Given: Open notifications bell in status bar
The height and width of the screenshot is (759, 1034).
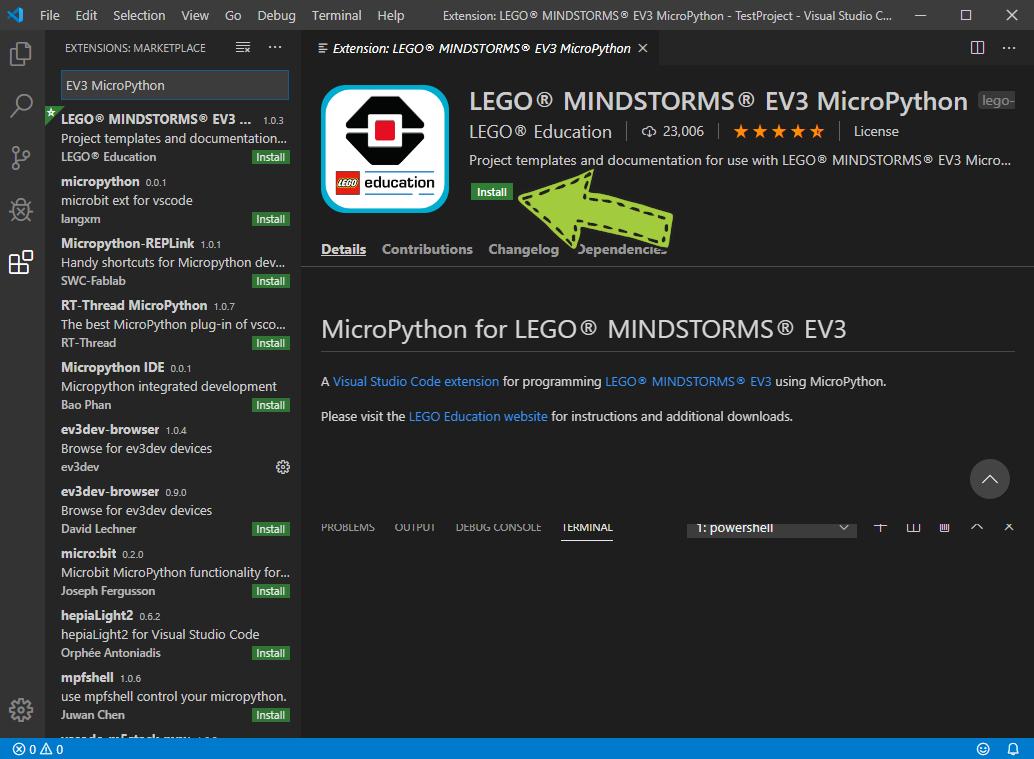Looking at the screenshot, I should click(x=1013, y=749).
